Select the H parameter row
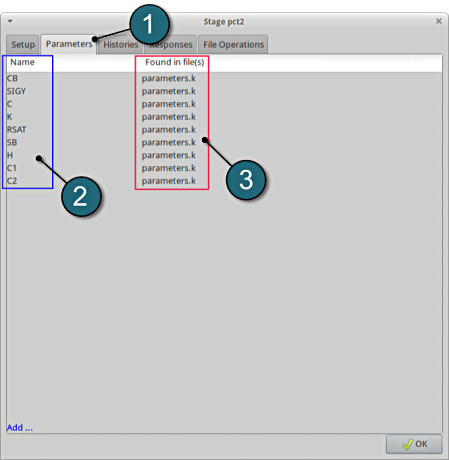The width and height of the screenshot is (449, 460). pyautogui.click(x=224, y=155)
